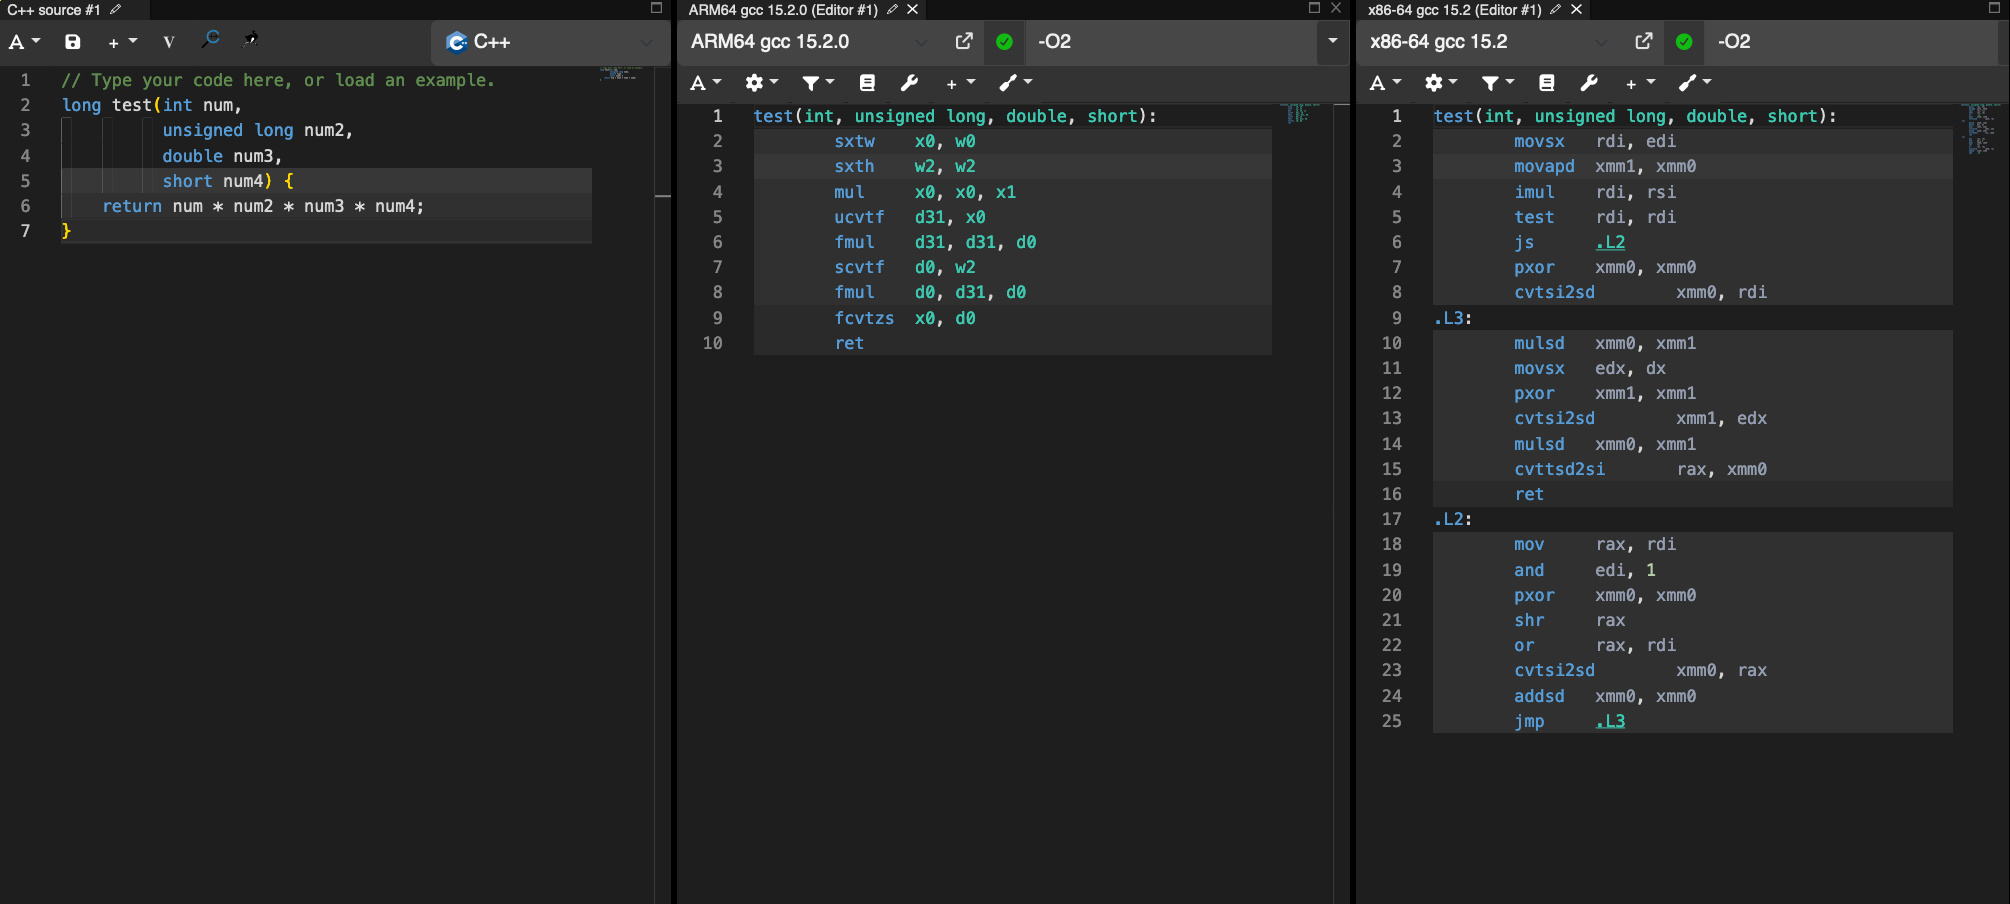
Task: Open x86-64 add-new pane dropdown
Action: pyautogui.click(x=1640, y=83)
